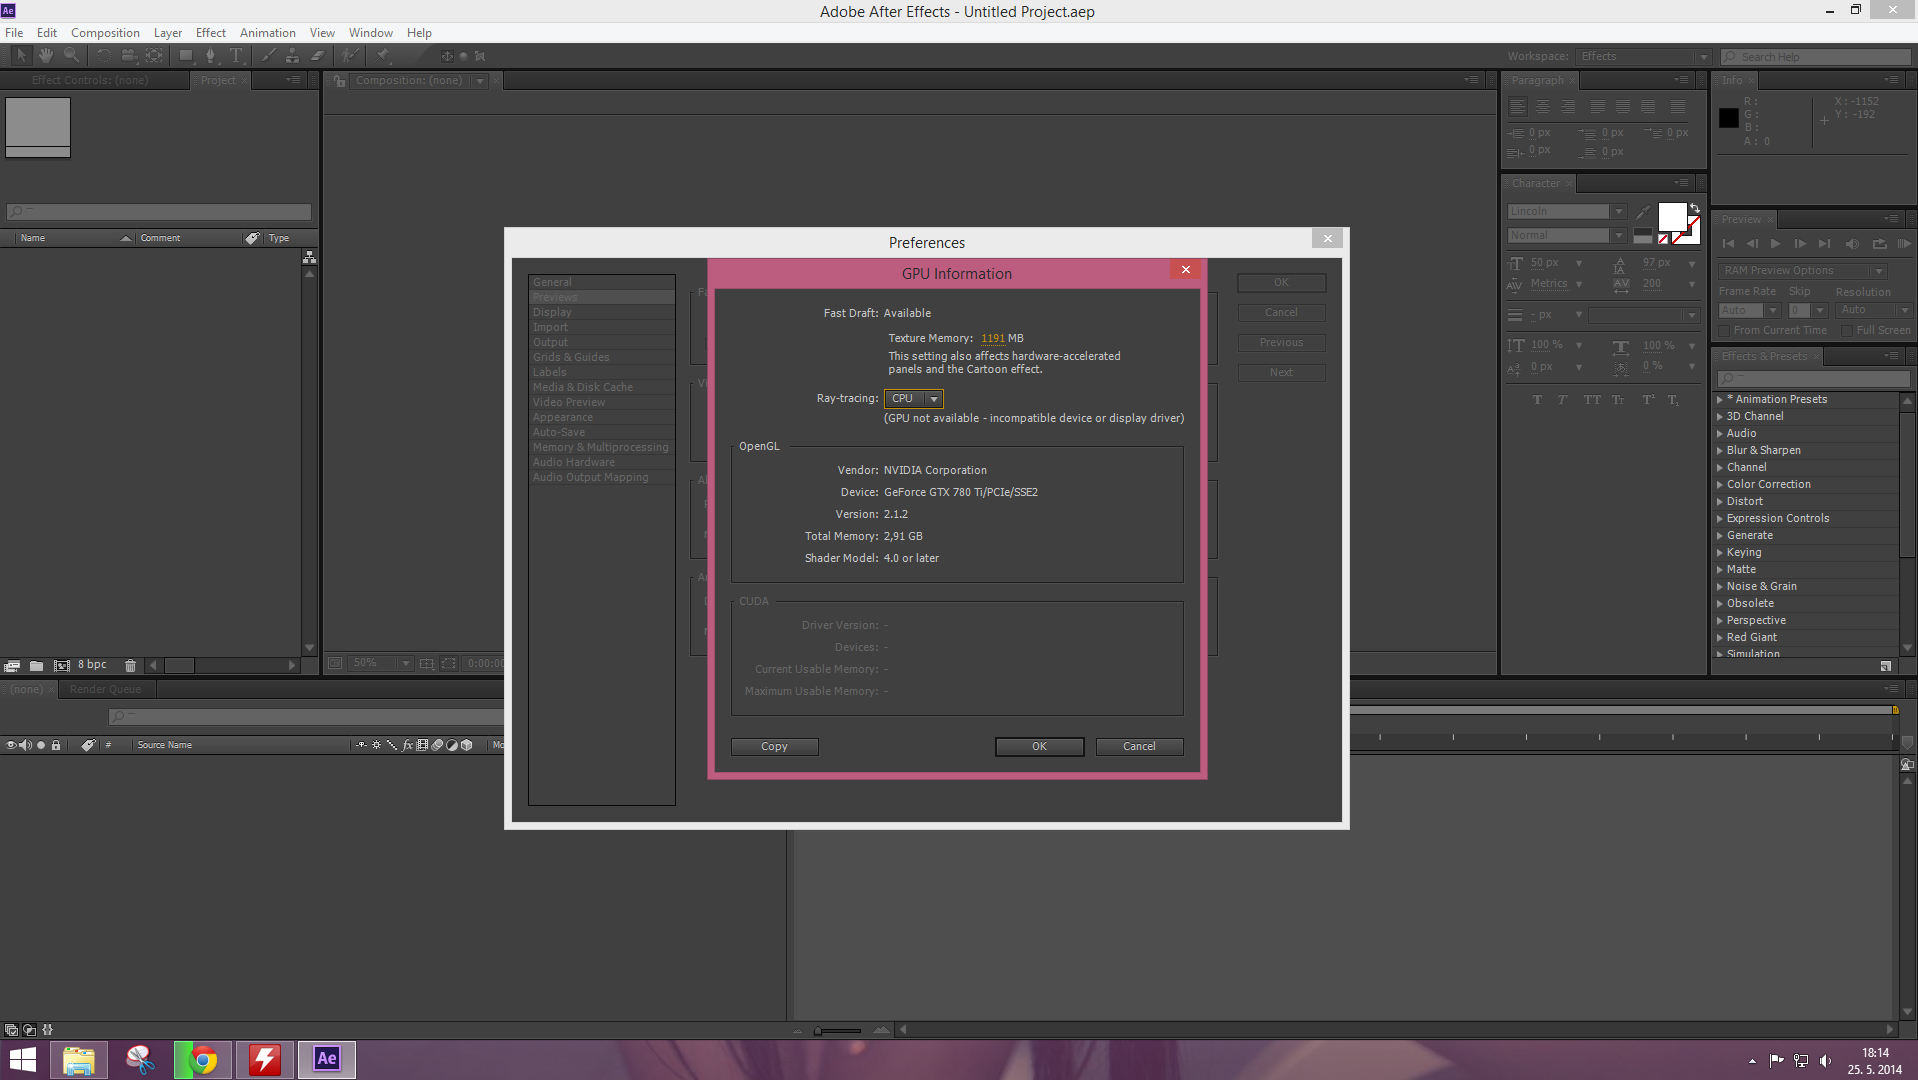Click the Preferences dialog OK button
This screenshot has height=1080, width=1918.
coord(1281,283)
